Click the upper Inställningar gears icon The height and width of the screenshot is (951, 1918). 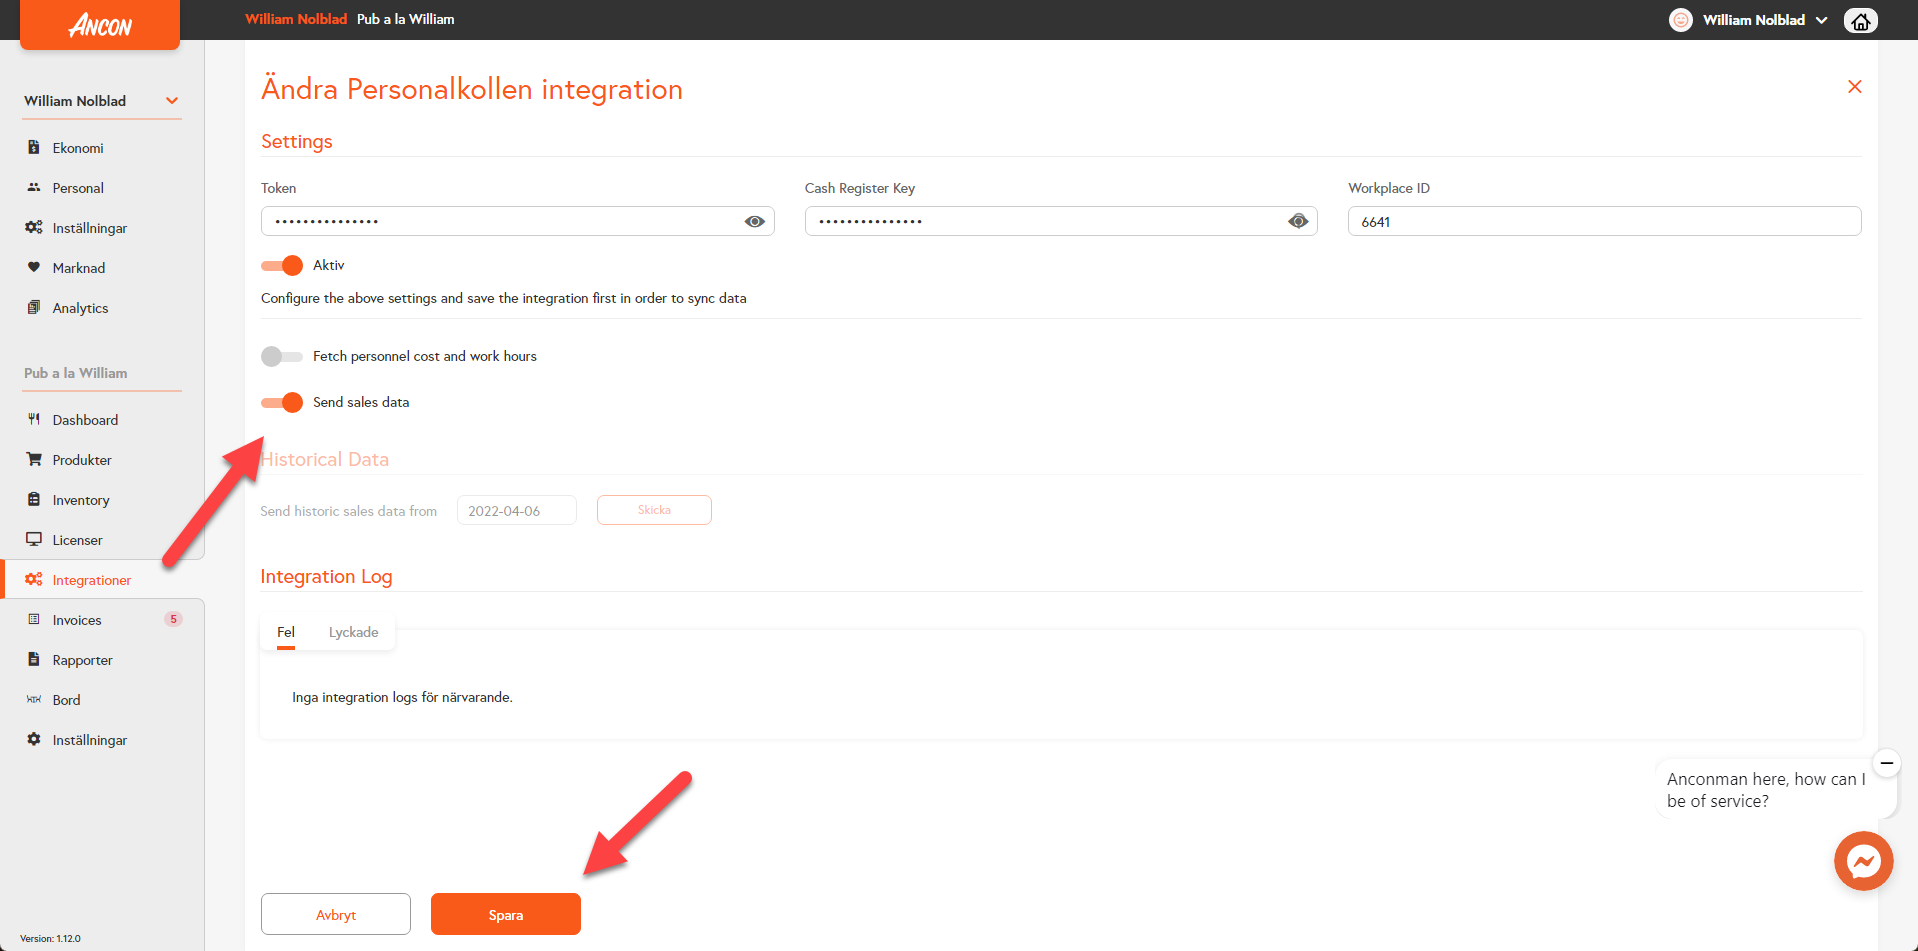point(34,227)
